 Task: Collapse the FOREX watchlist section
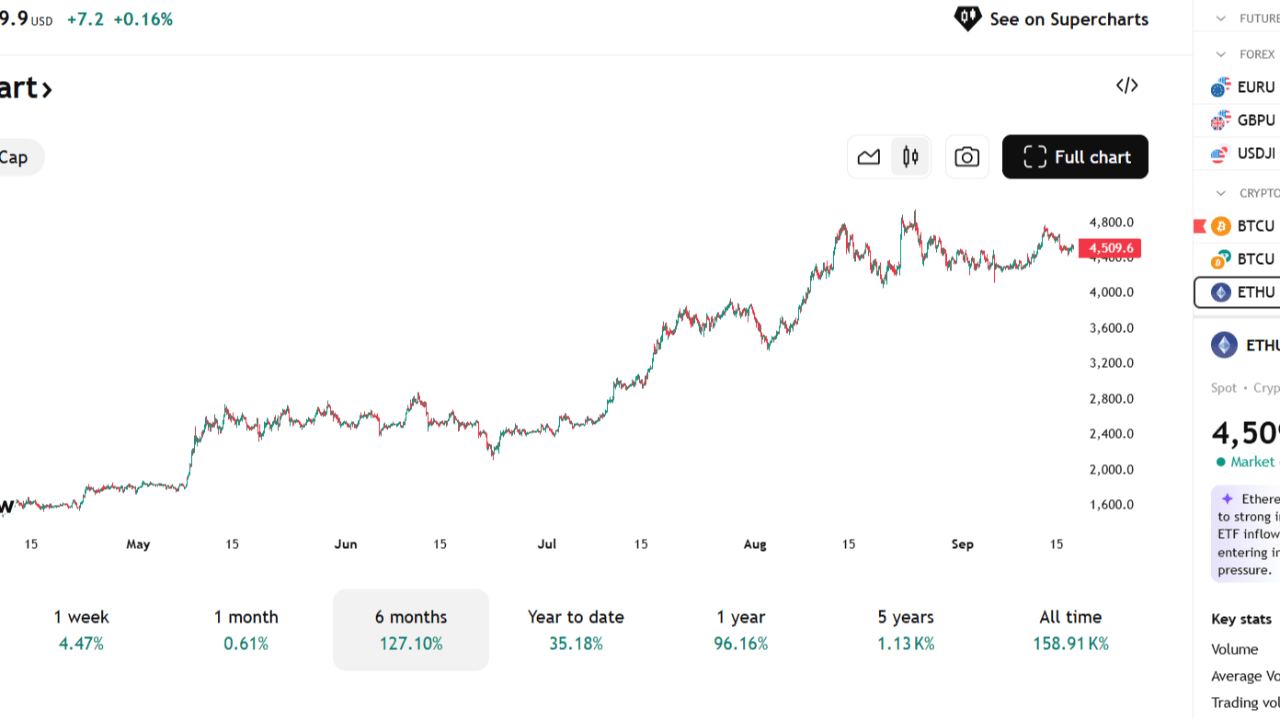[x=1221, y=54]
